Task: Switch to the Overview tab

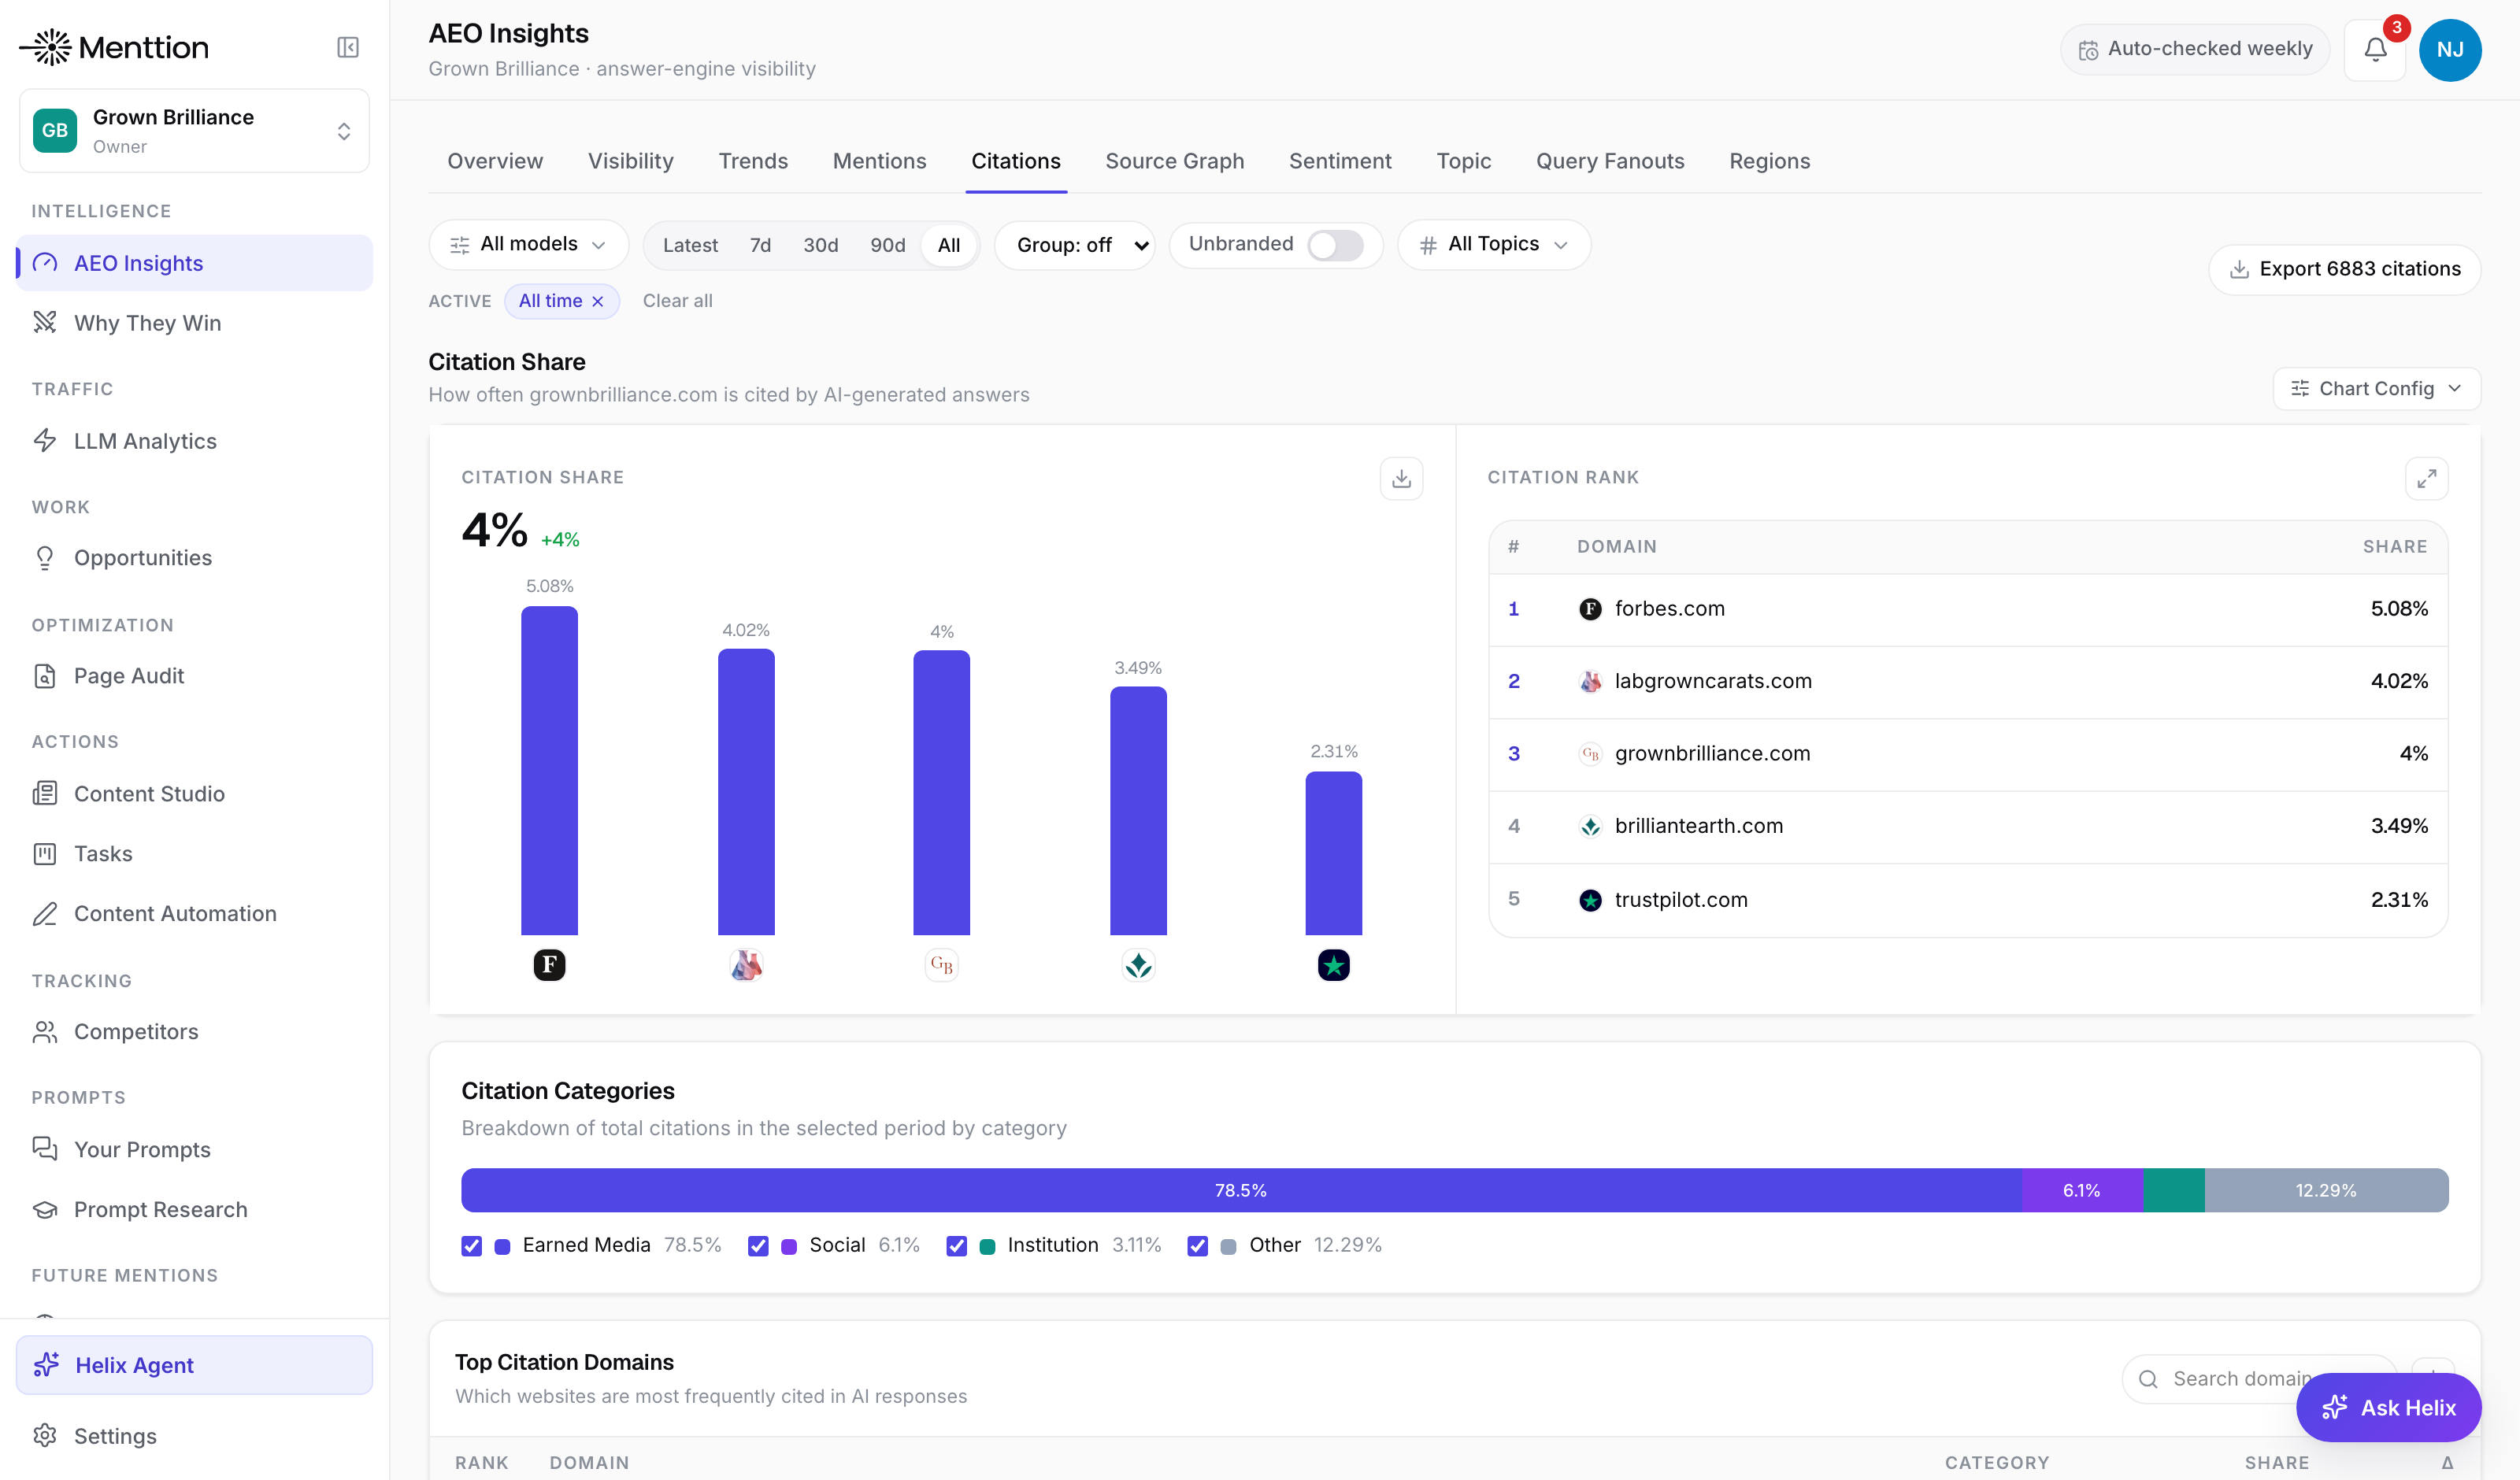Action: coord(495,161)
